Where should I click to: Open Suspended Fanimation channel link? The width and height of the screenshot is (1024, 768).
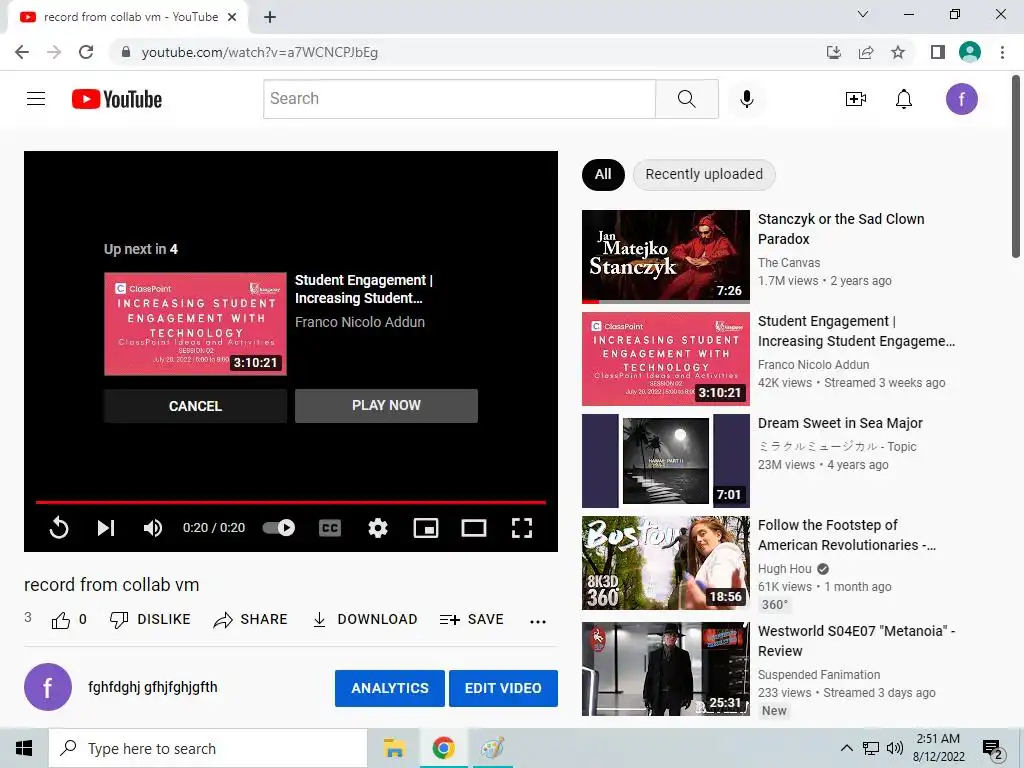pos(819,675)
